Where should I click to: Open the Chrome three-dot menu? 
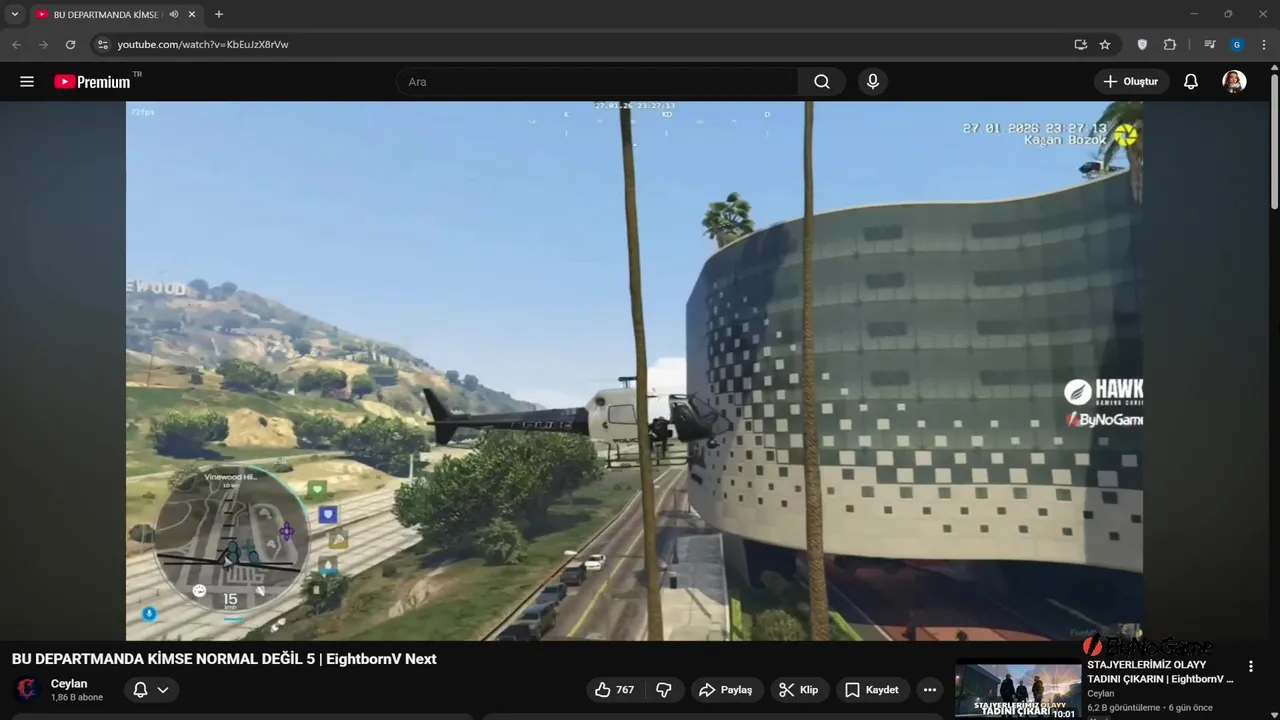(1264, 44)
